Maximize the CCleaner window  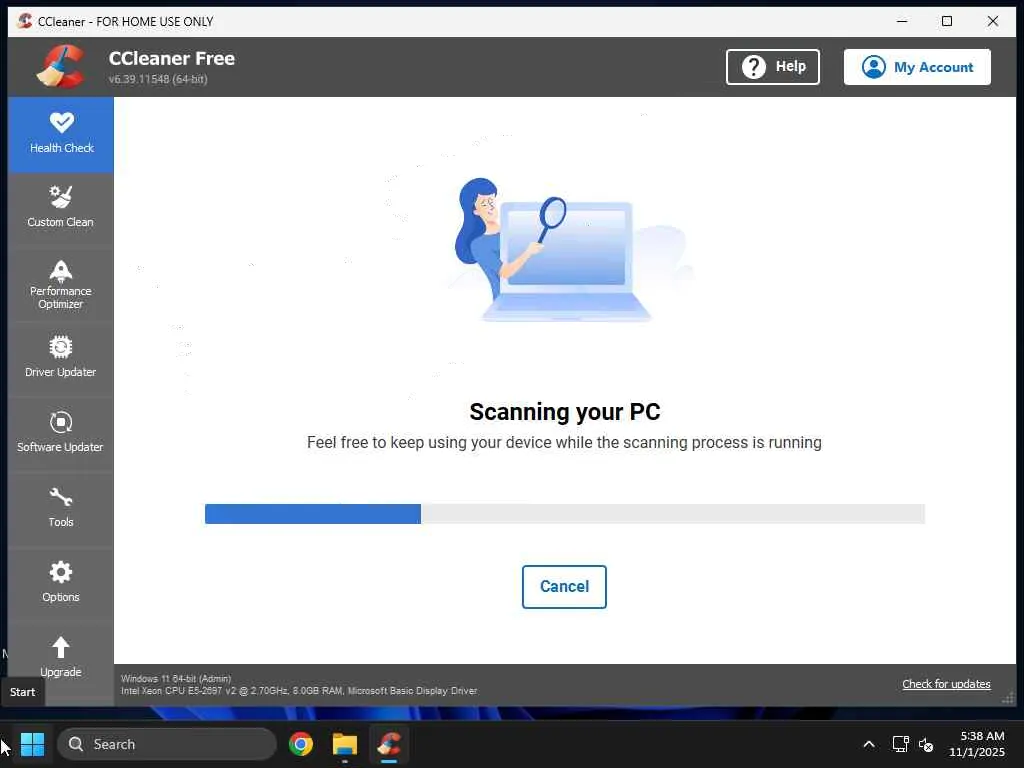tap(947, 21)
